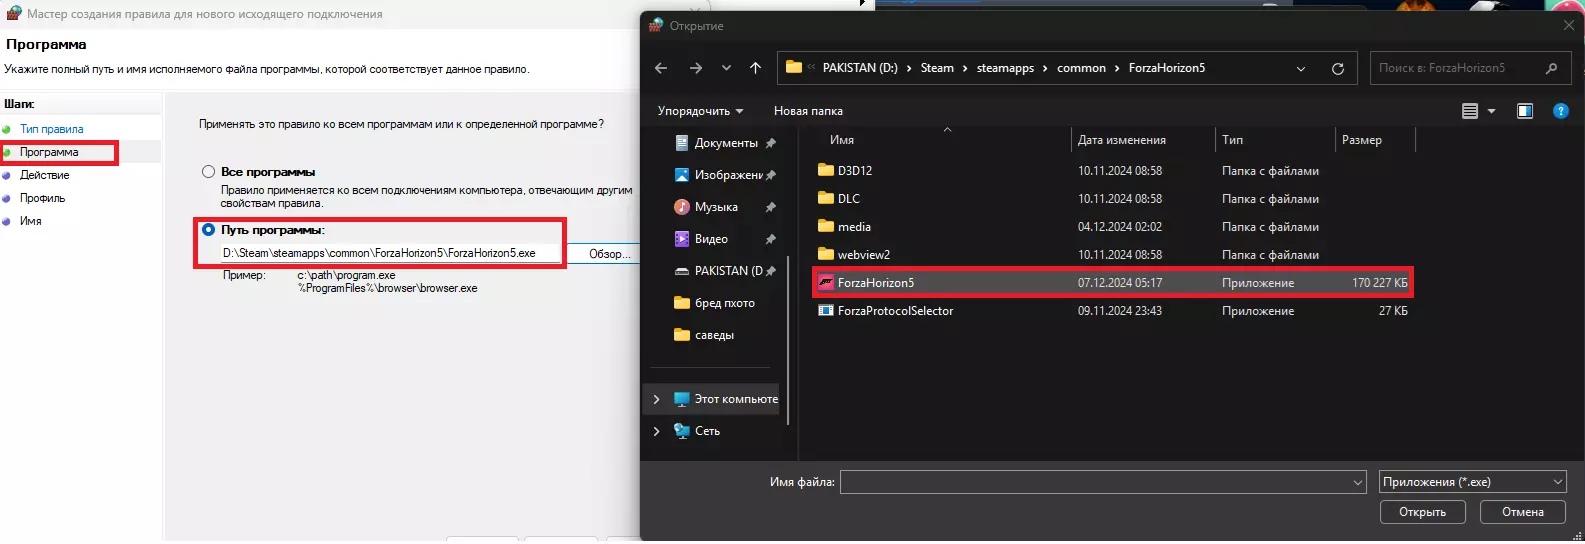Screen dimensions: 1585x544
Task: Open the Приложения (*.exe) file type dropdown
Action: pyautogui.click(x=1473, y=482)
